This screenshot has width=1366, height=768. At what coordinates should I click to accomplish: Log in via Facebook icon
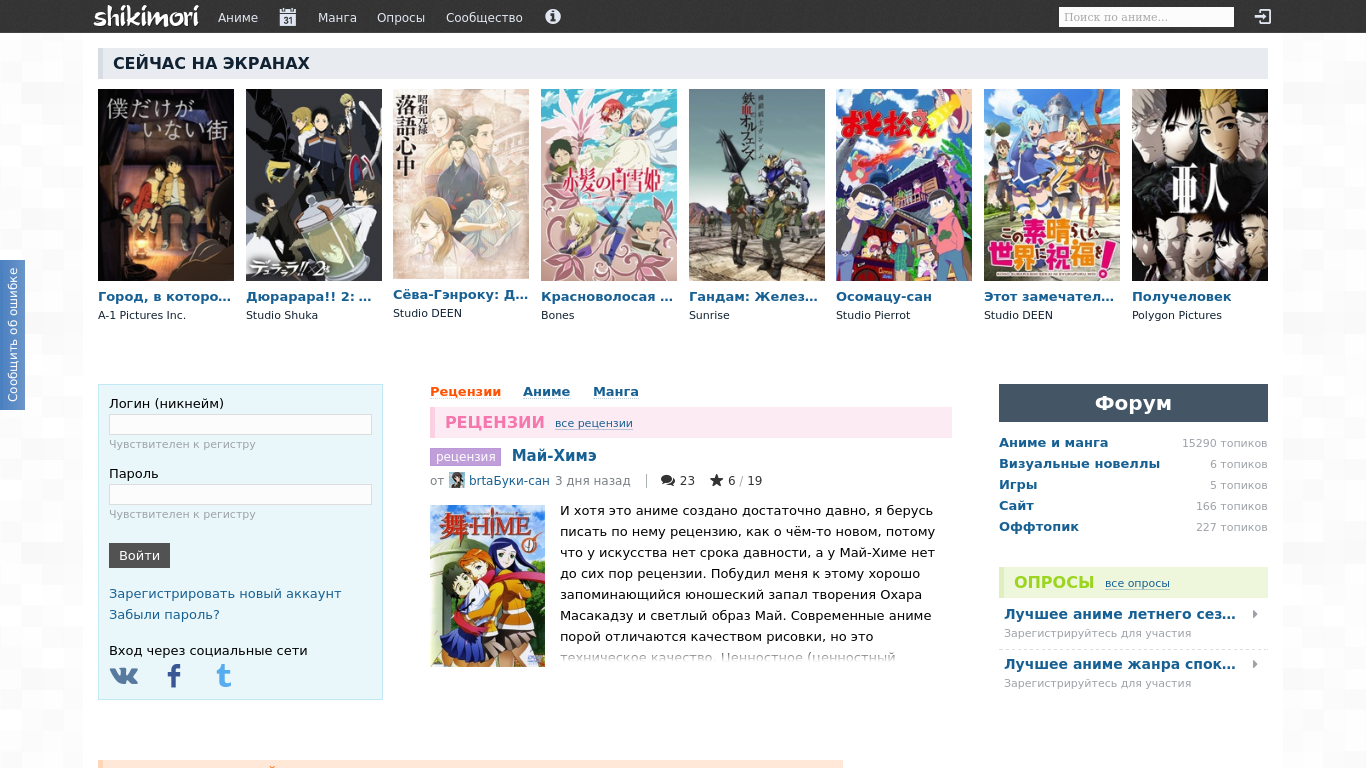tap(174, 676)
